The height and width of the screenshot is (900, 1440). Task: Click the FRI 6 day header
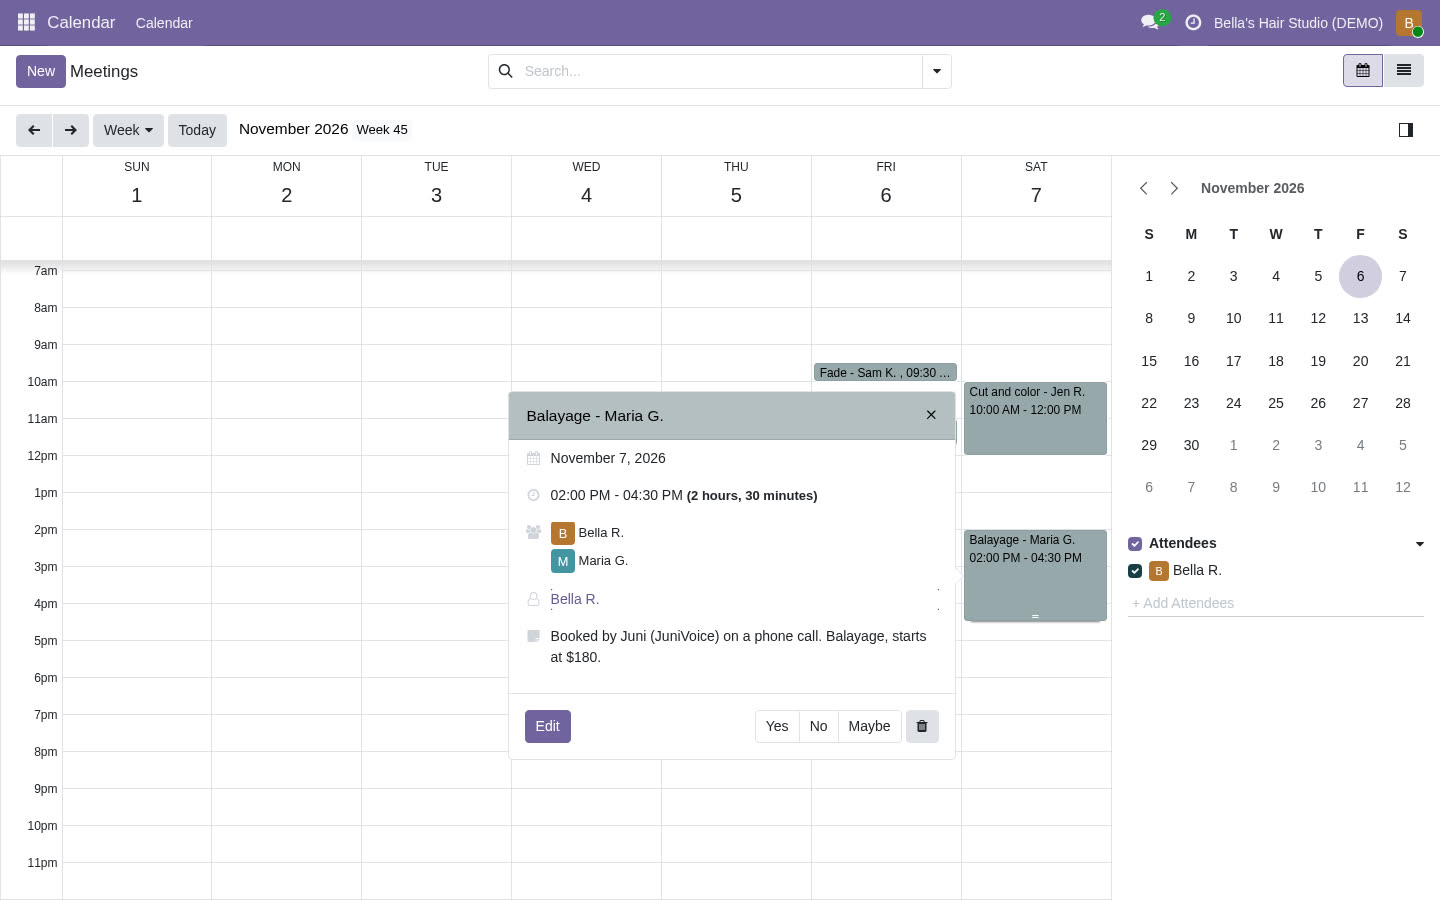click(886, 185)
